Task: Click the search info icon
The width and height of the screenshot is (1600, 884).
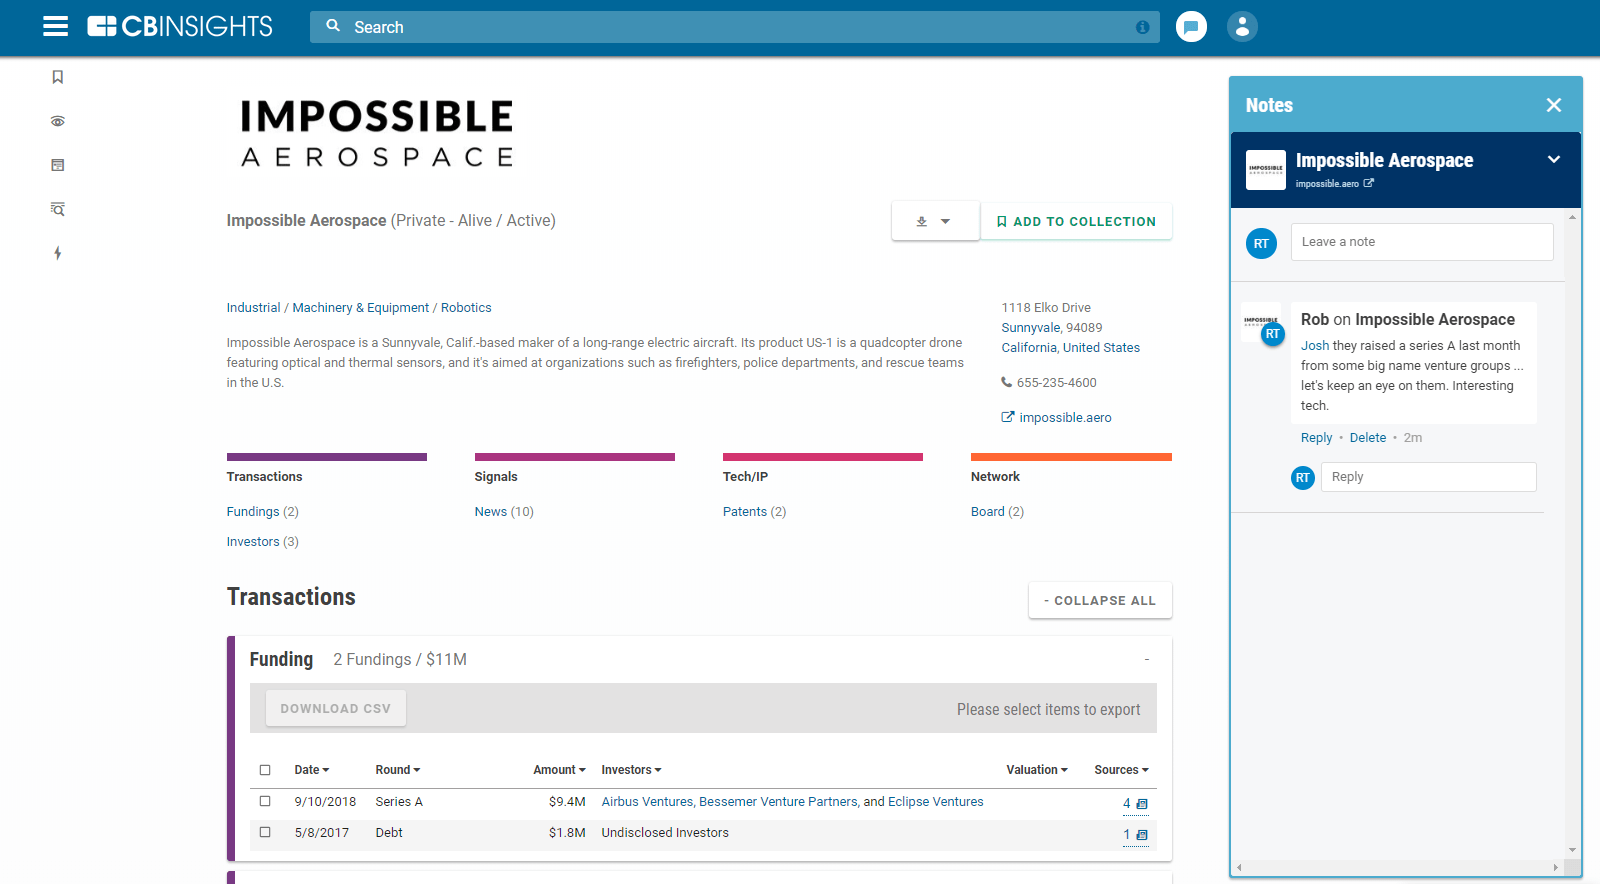Action: click(1142, 27)
